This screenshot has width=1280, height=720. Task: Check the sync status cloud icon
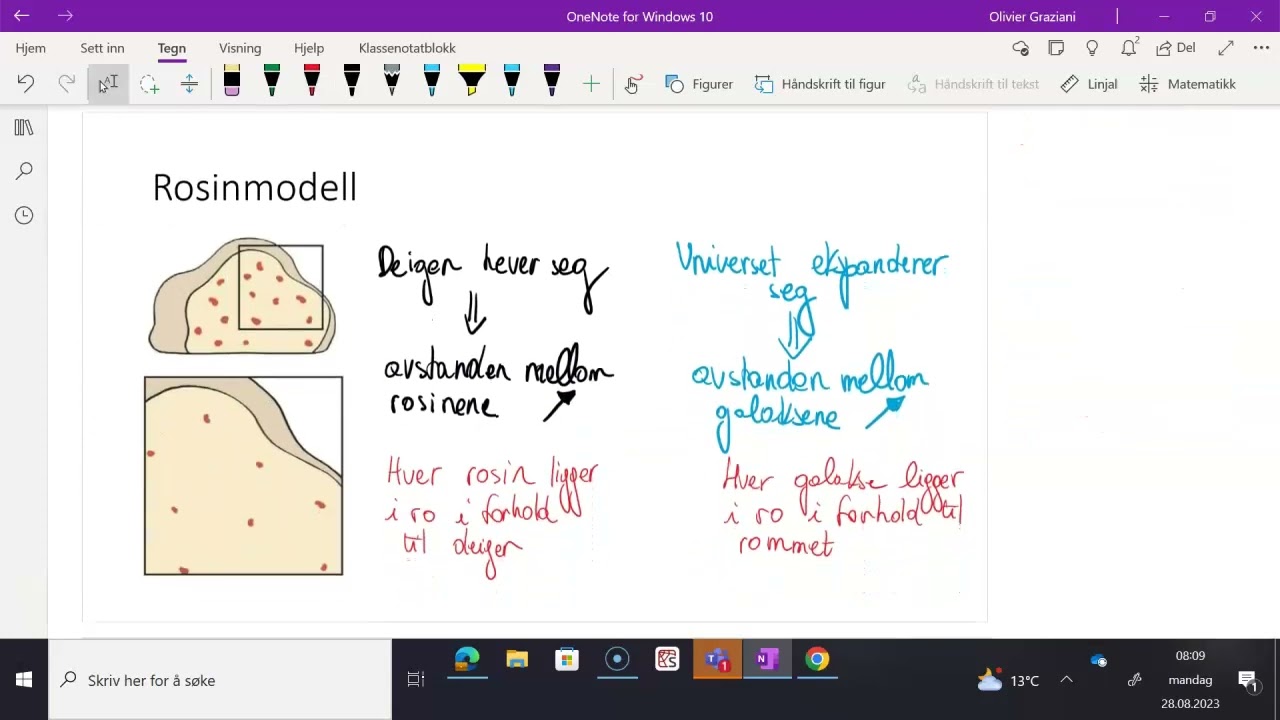pos(1020,48)
